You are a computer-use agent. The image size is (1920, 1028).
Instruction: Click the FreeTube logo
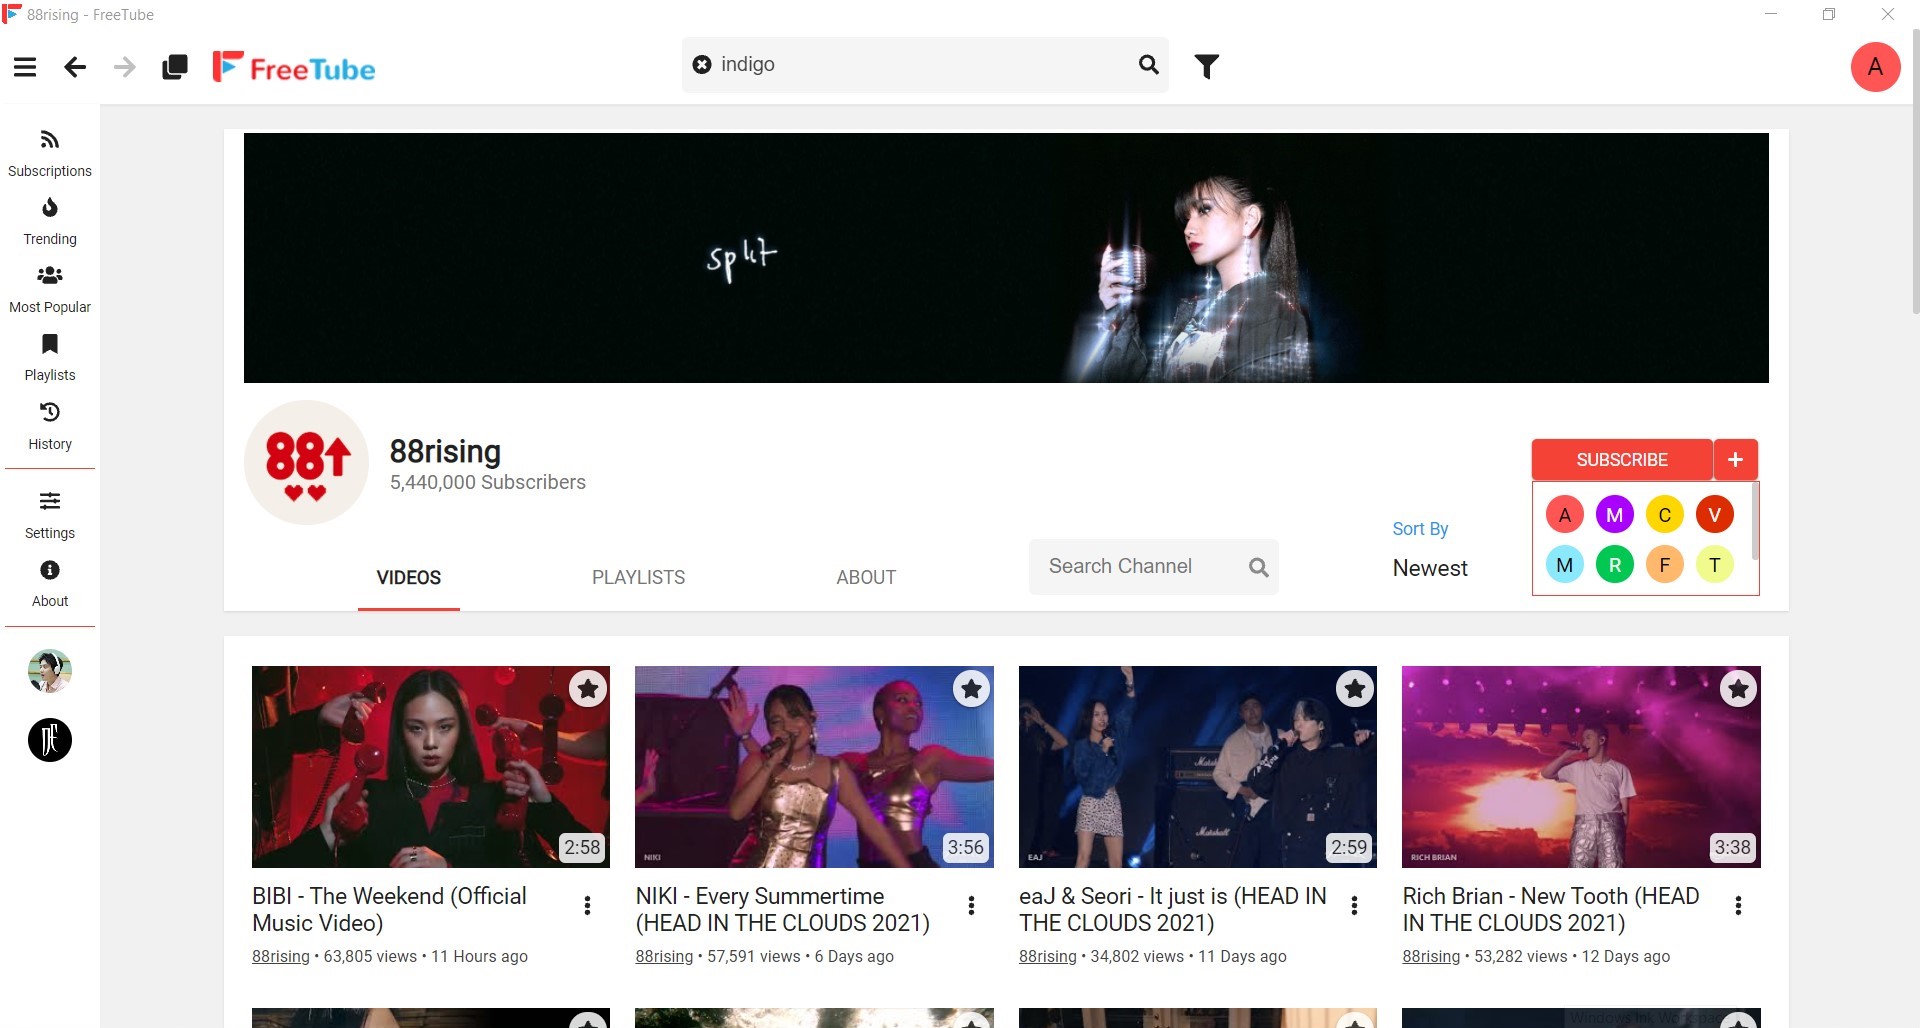(x=294, y=67)
